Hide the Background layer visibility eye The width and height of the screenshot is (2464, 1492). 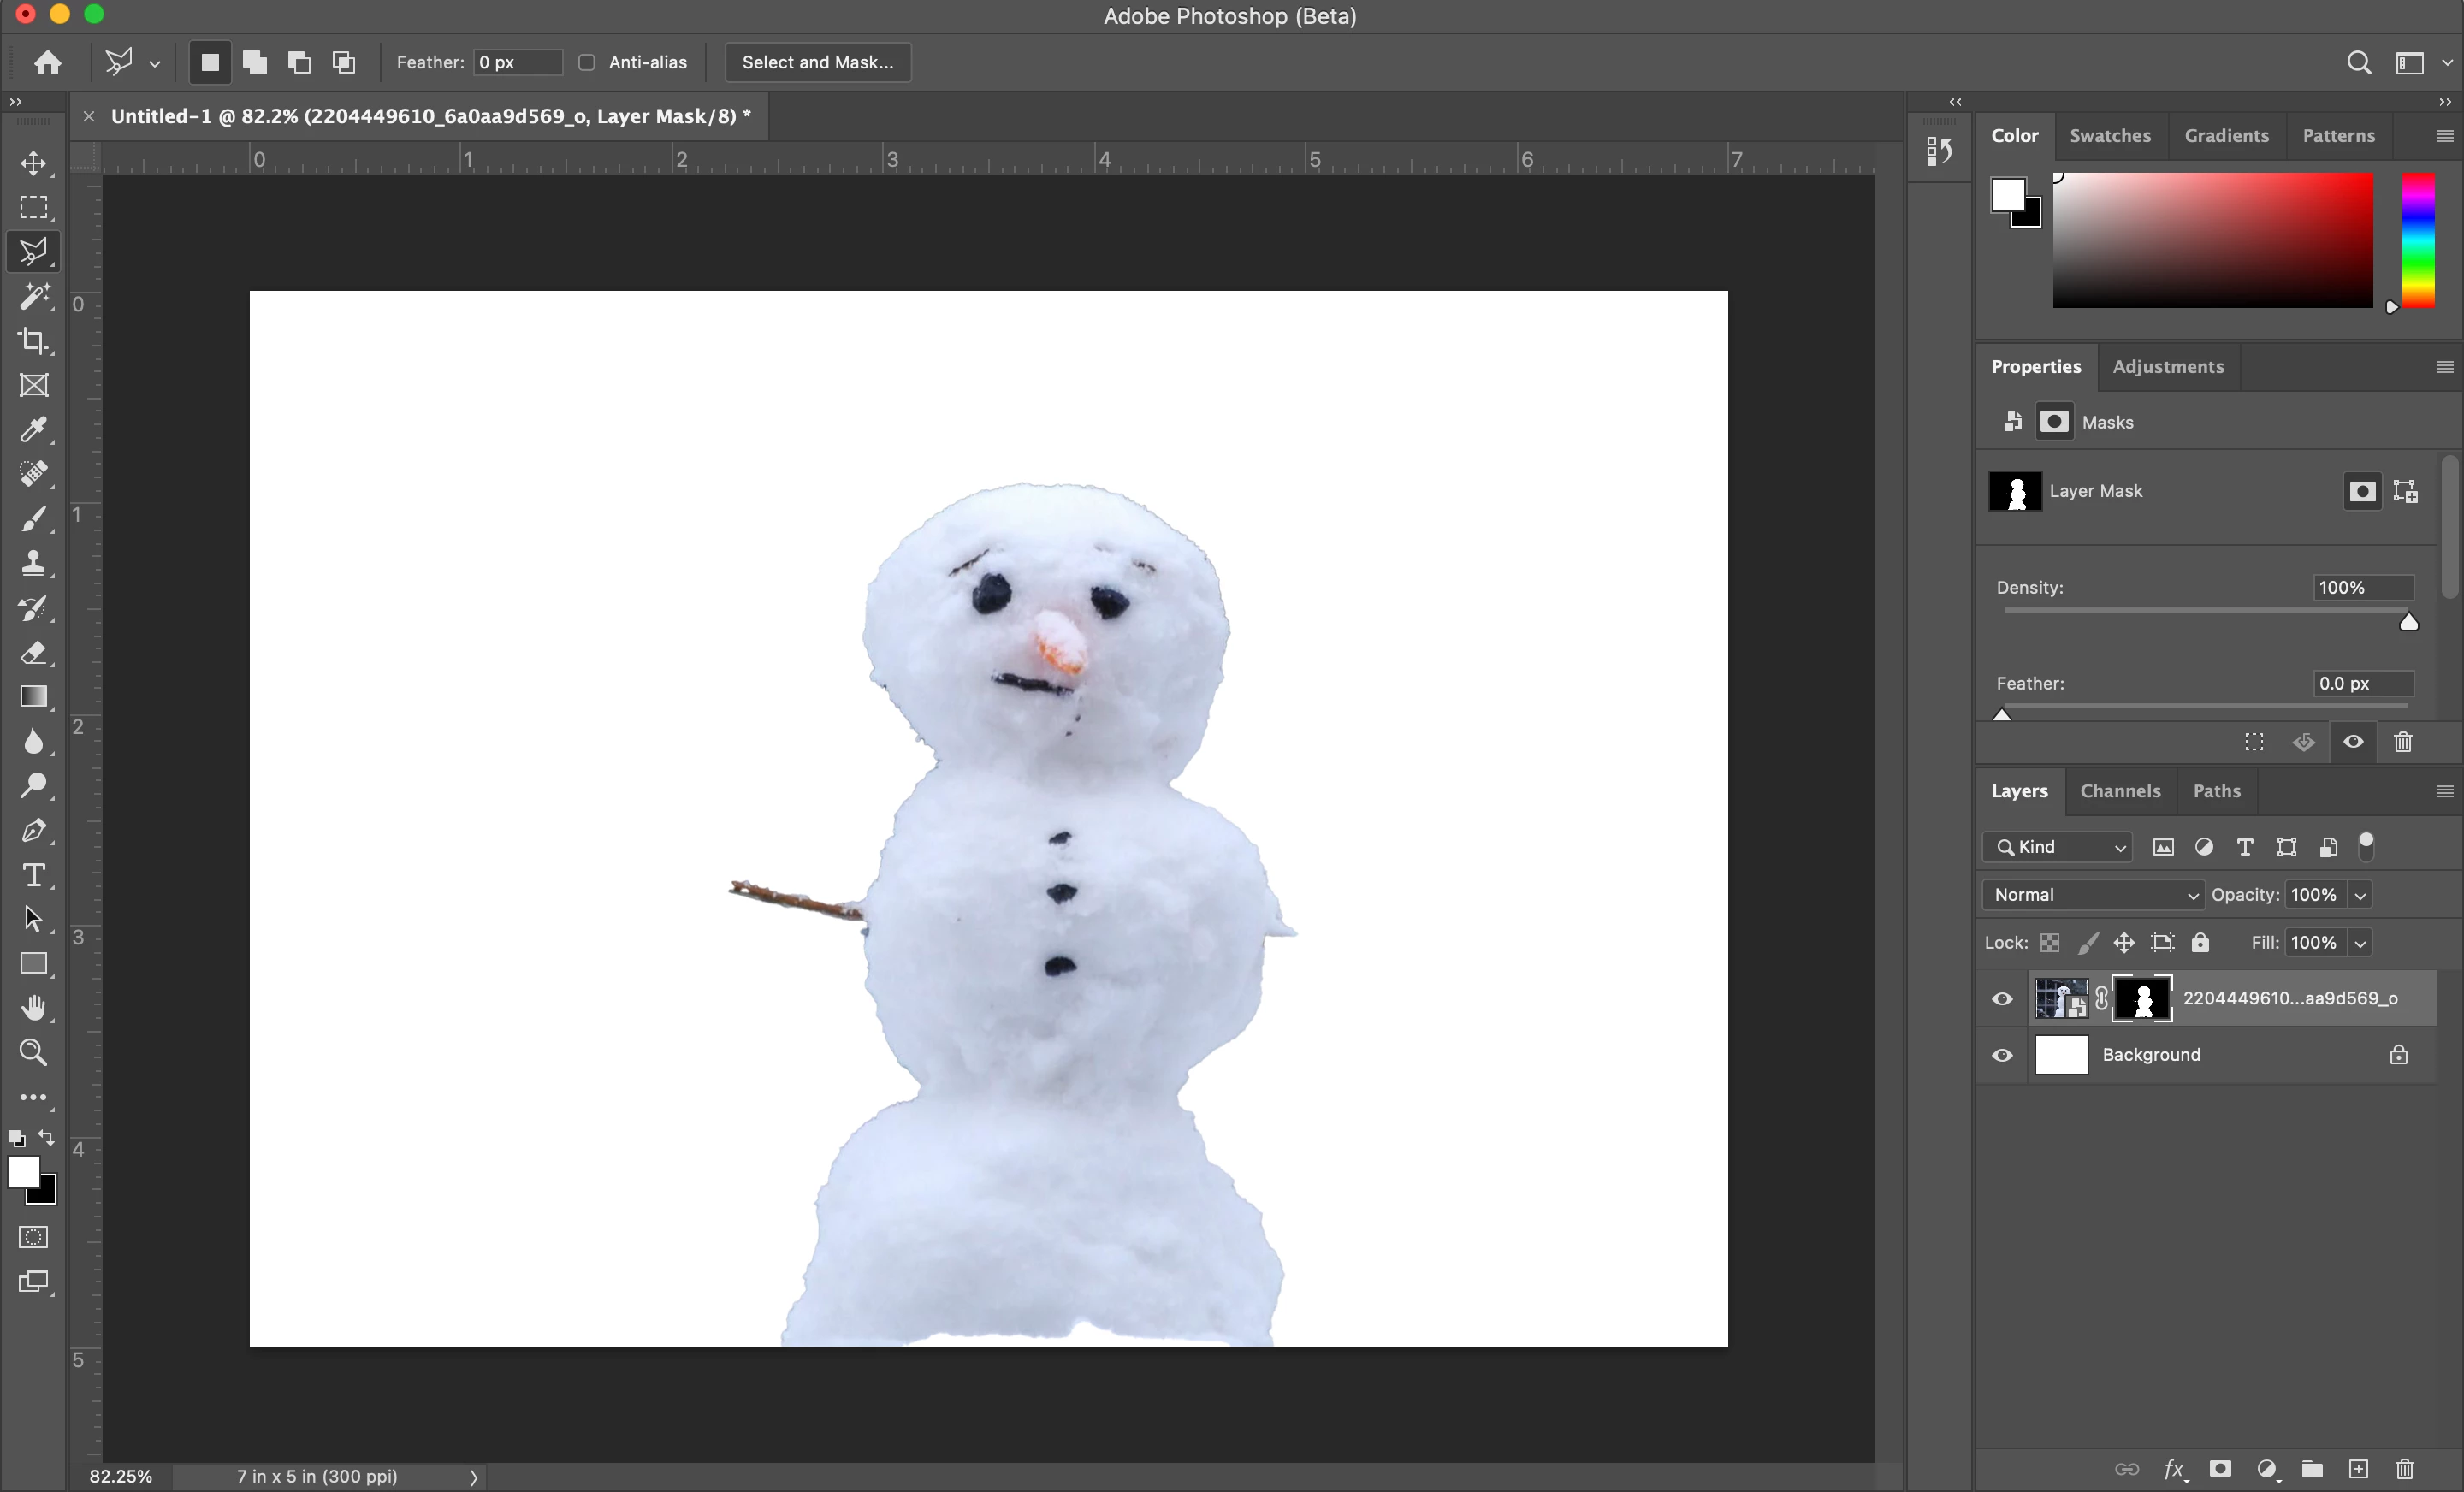[x=2002, y=1055]
